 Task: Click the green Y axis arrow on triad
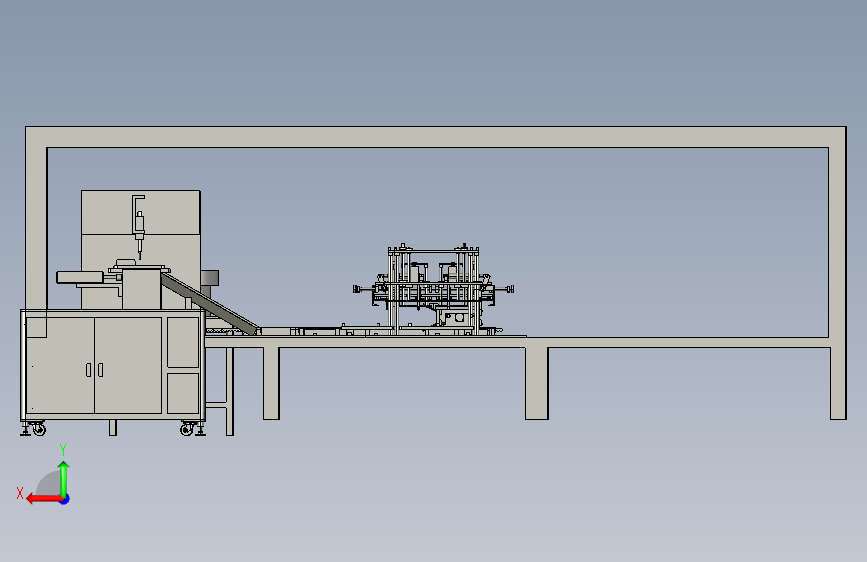pos(64,478)
